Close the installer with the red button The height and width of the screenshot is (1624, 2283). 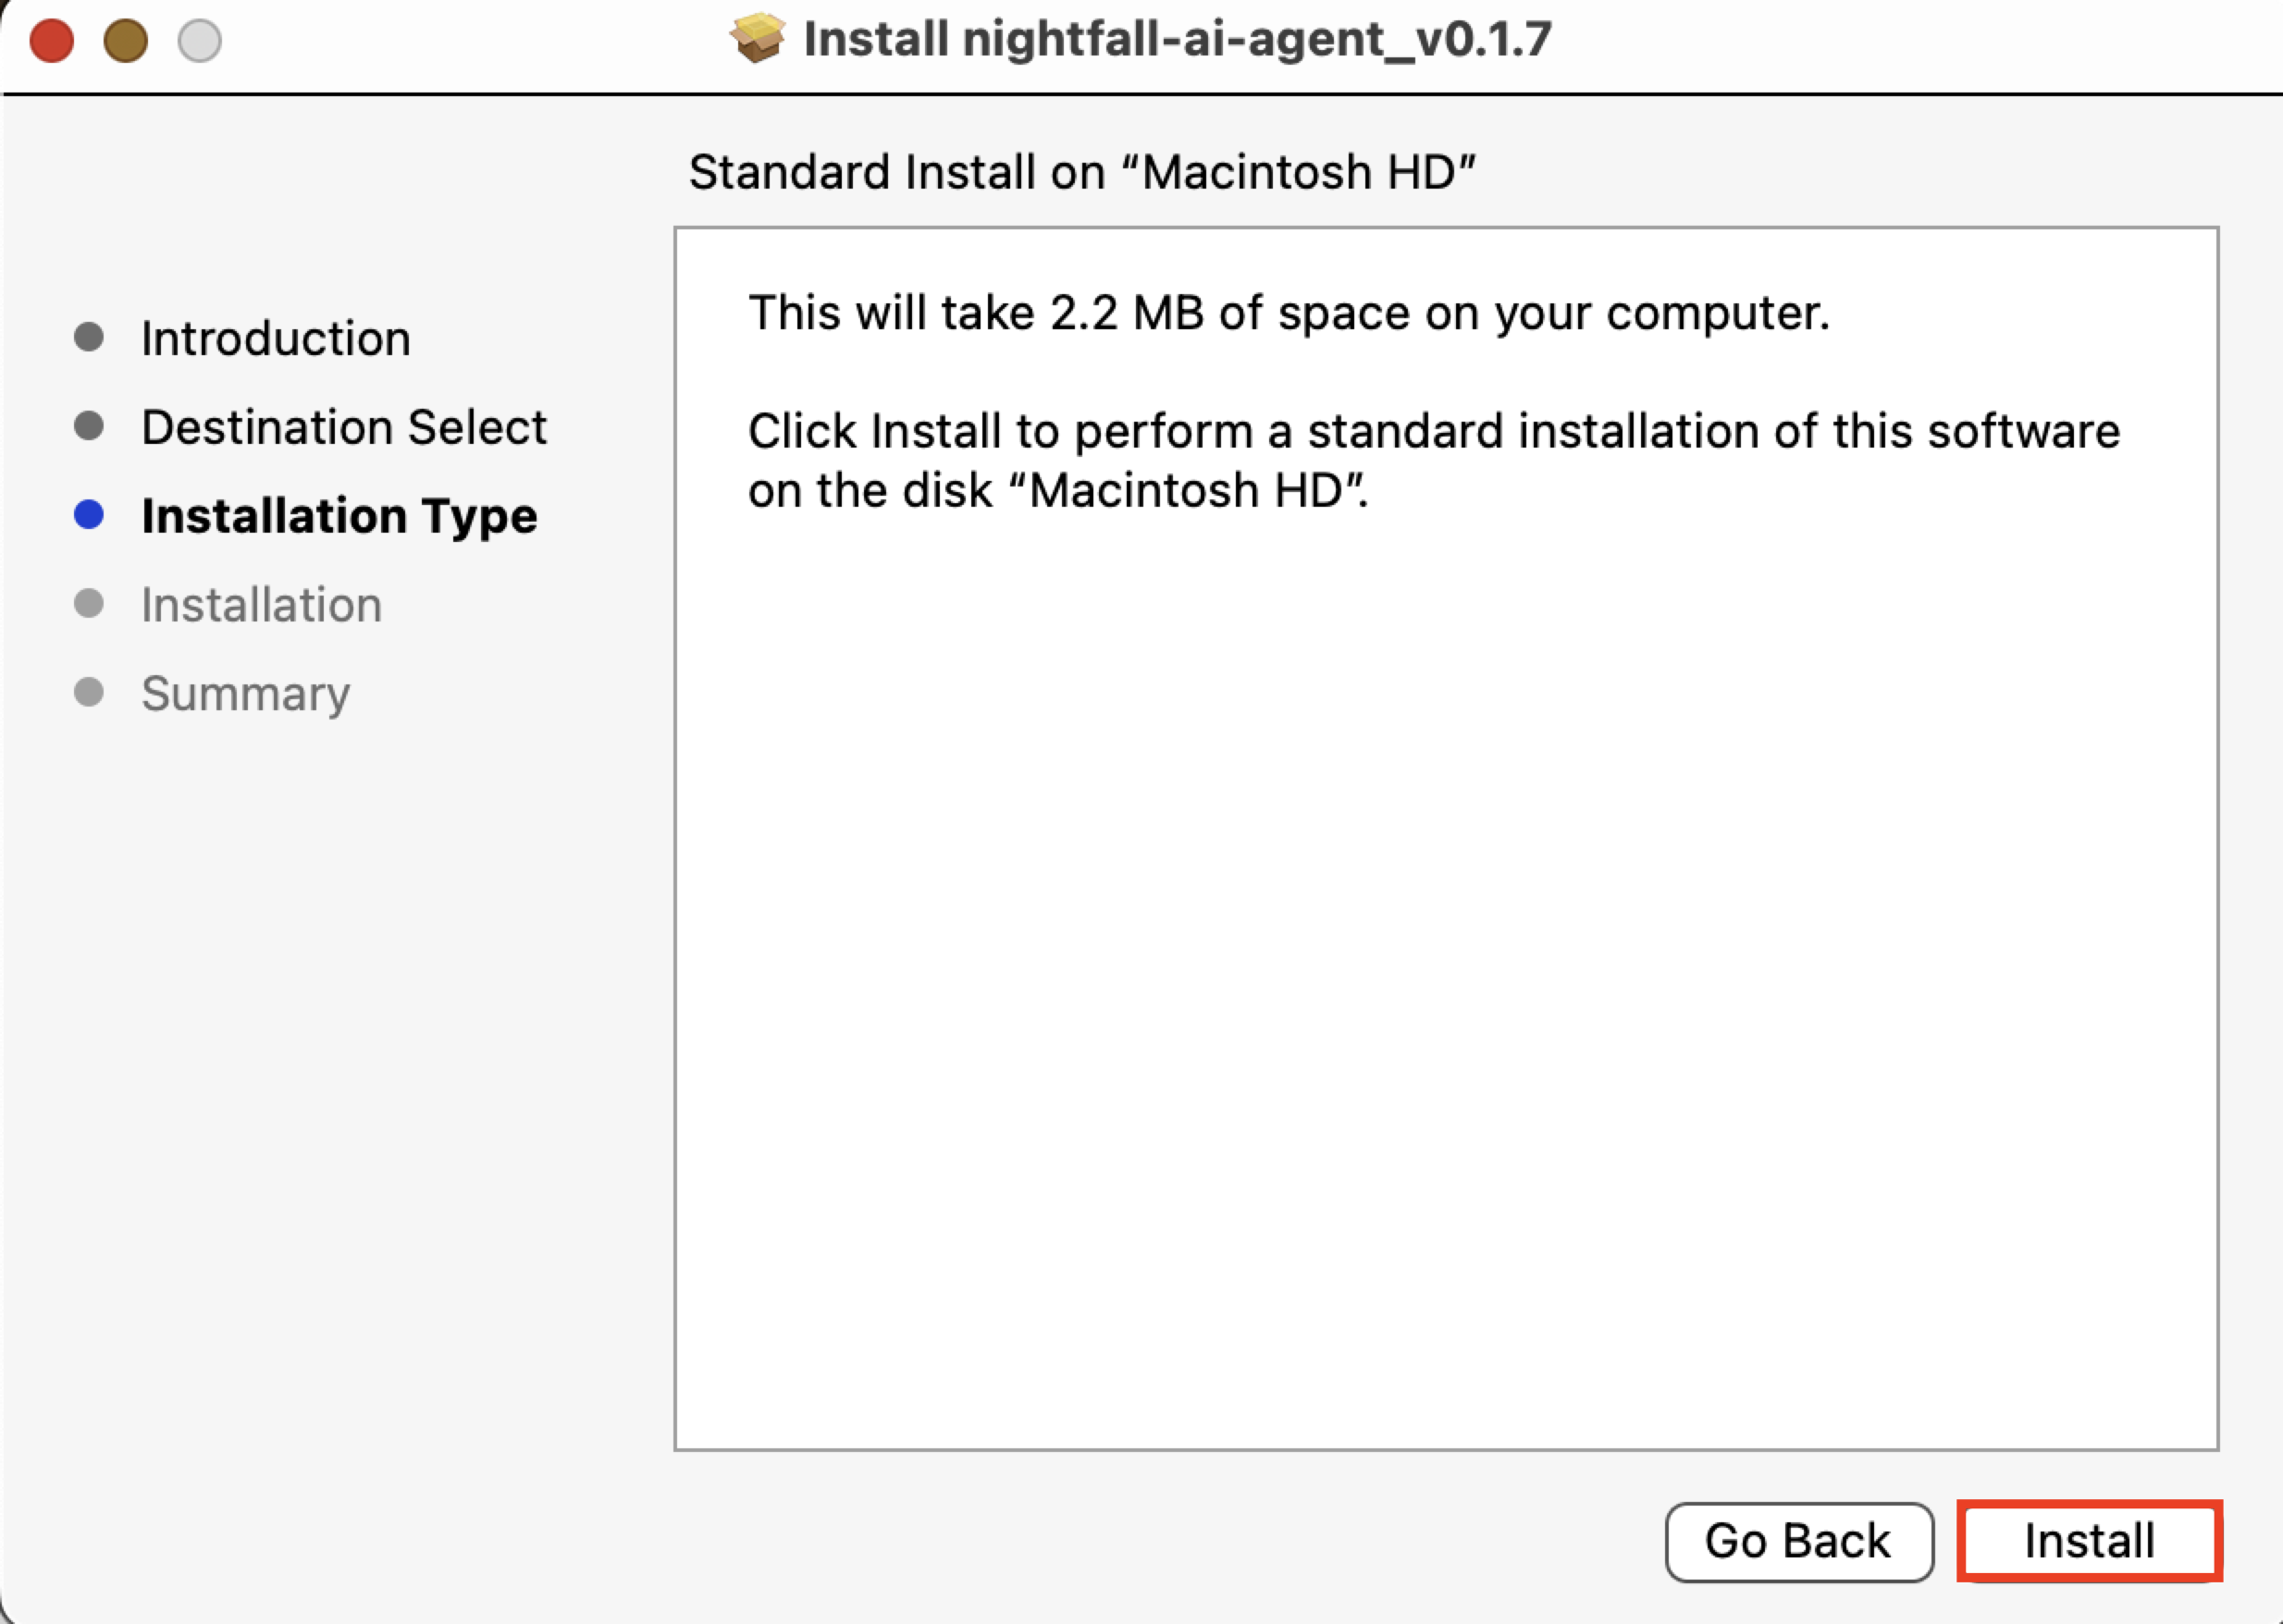click(x=52, y=41)
